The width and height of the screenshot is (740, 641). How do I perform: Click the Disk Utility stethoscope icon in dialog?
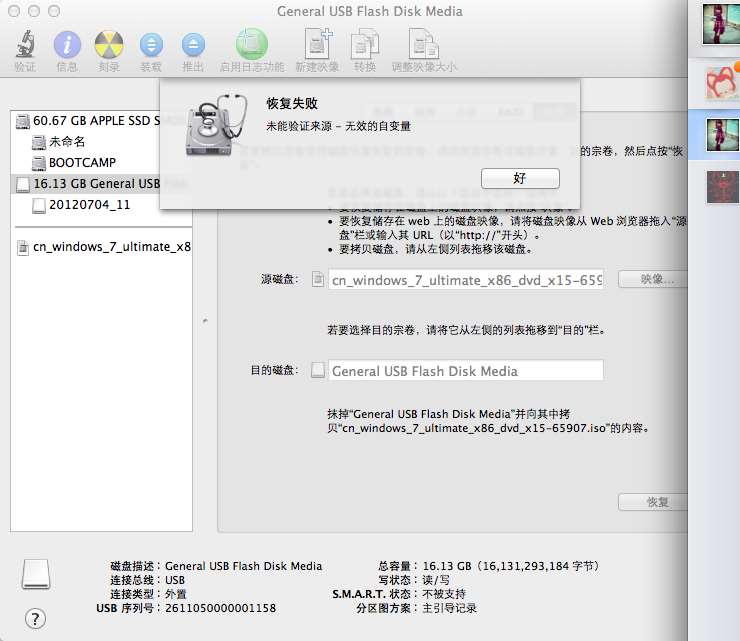(217, 125)
